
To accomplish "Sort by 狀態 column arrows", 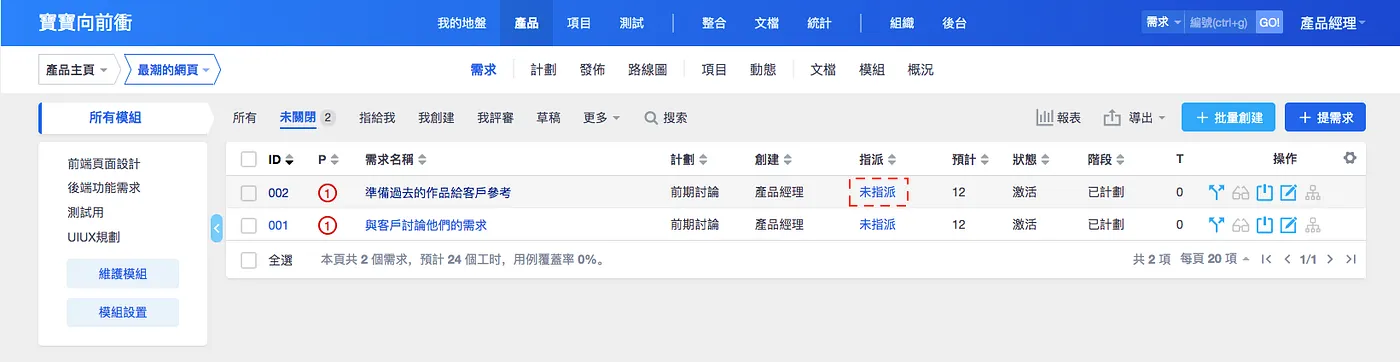I will [x=1045, y=159].
